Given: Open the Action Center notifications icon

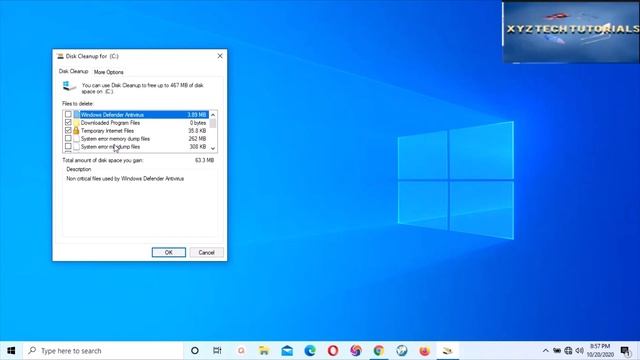Looking at the screenshot, I should [x=626, y=351].
